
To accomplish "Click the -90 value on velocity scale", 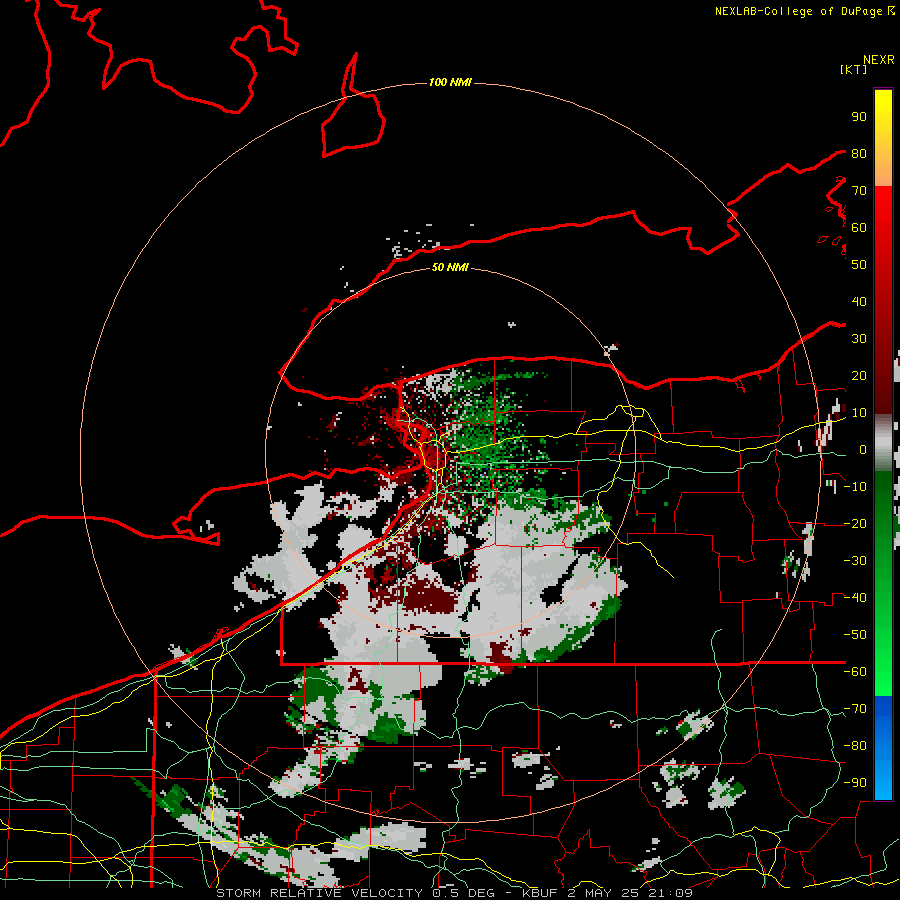I will [x=855, y=783].
